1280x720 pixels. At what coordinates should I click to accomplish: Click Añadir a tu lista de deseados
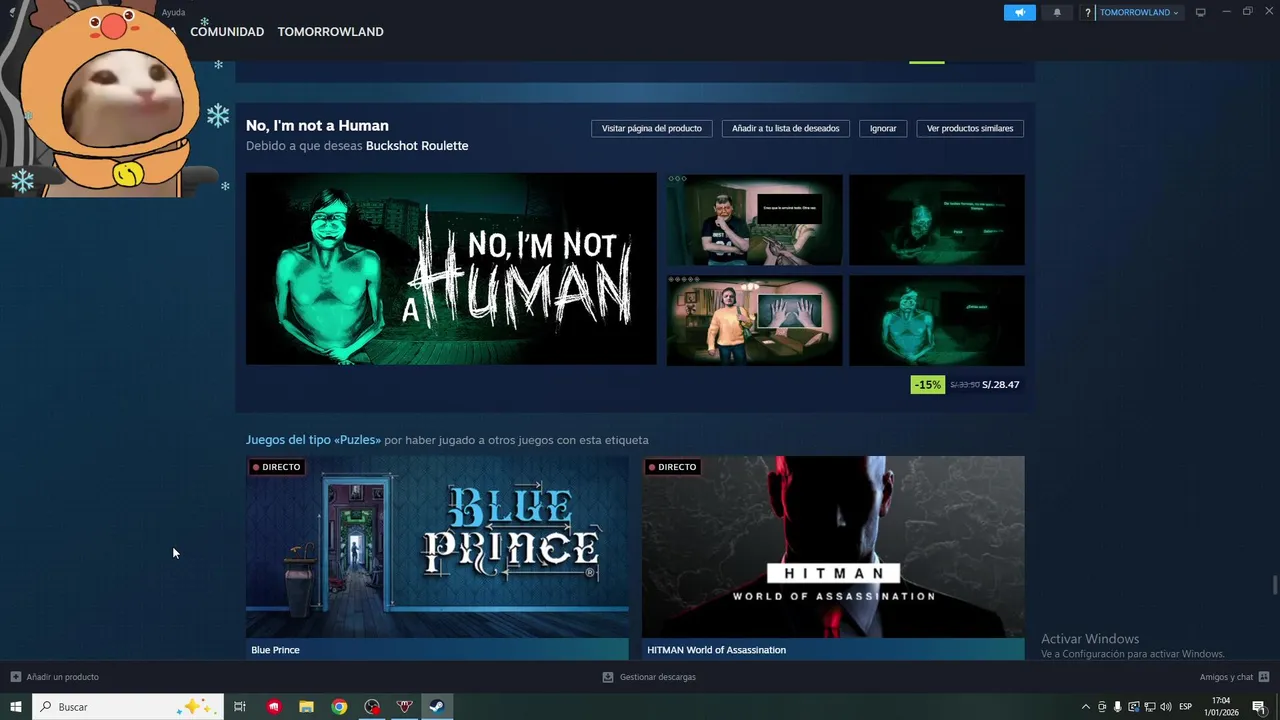[786, 128]
